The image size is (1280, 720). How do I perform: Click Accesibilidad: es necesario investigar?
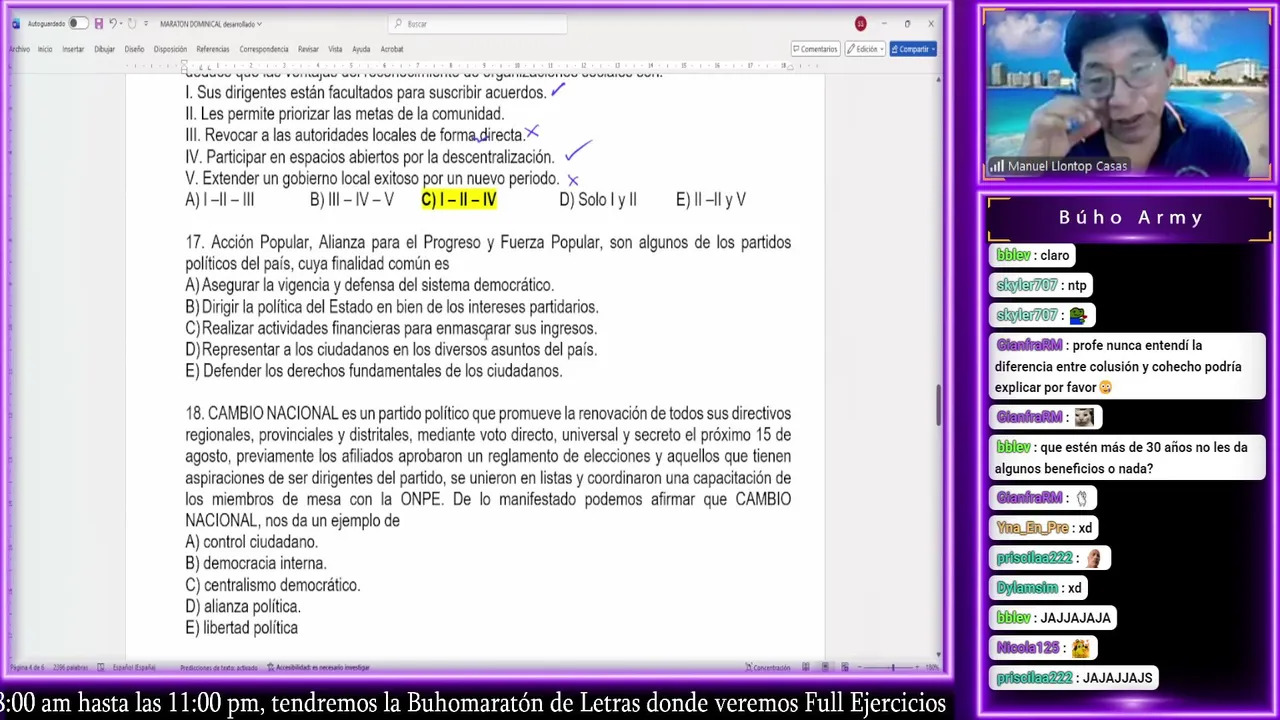tap(320, 667)
